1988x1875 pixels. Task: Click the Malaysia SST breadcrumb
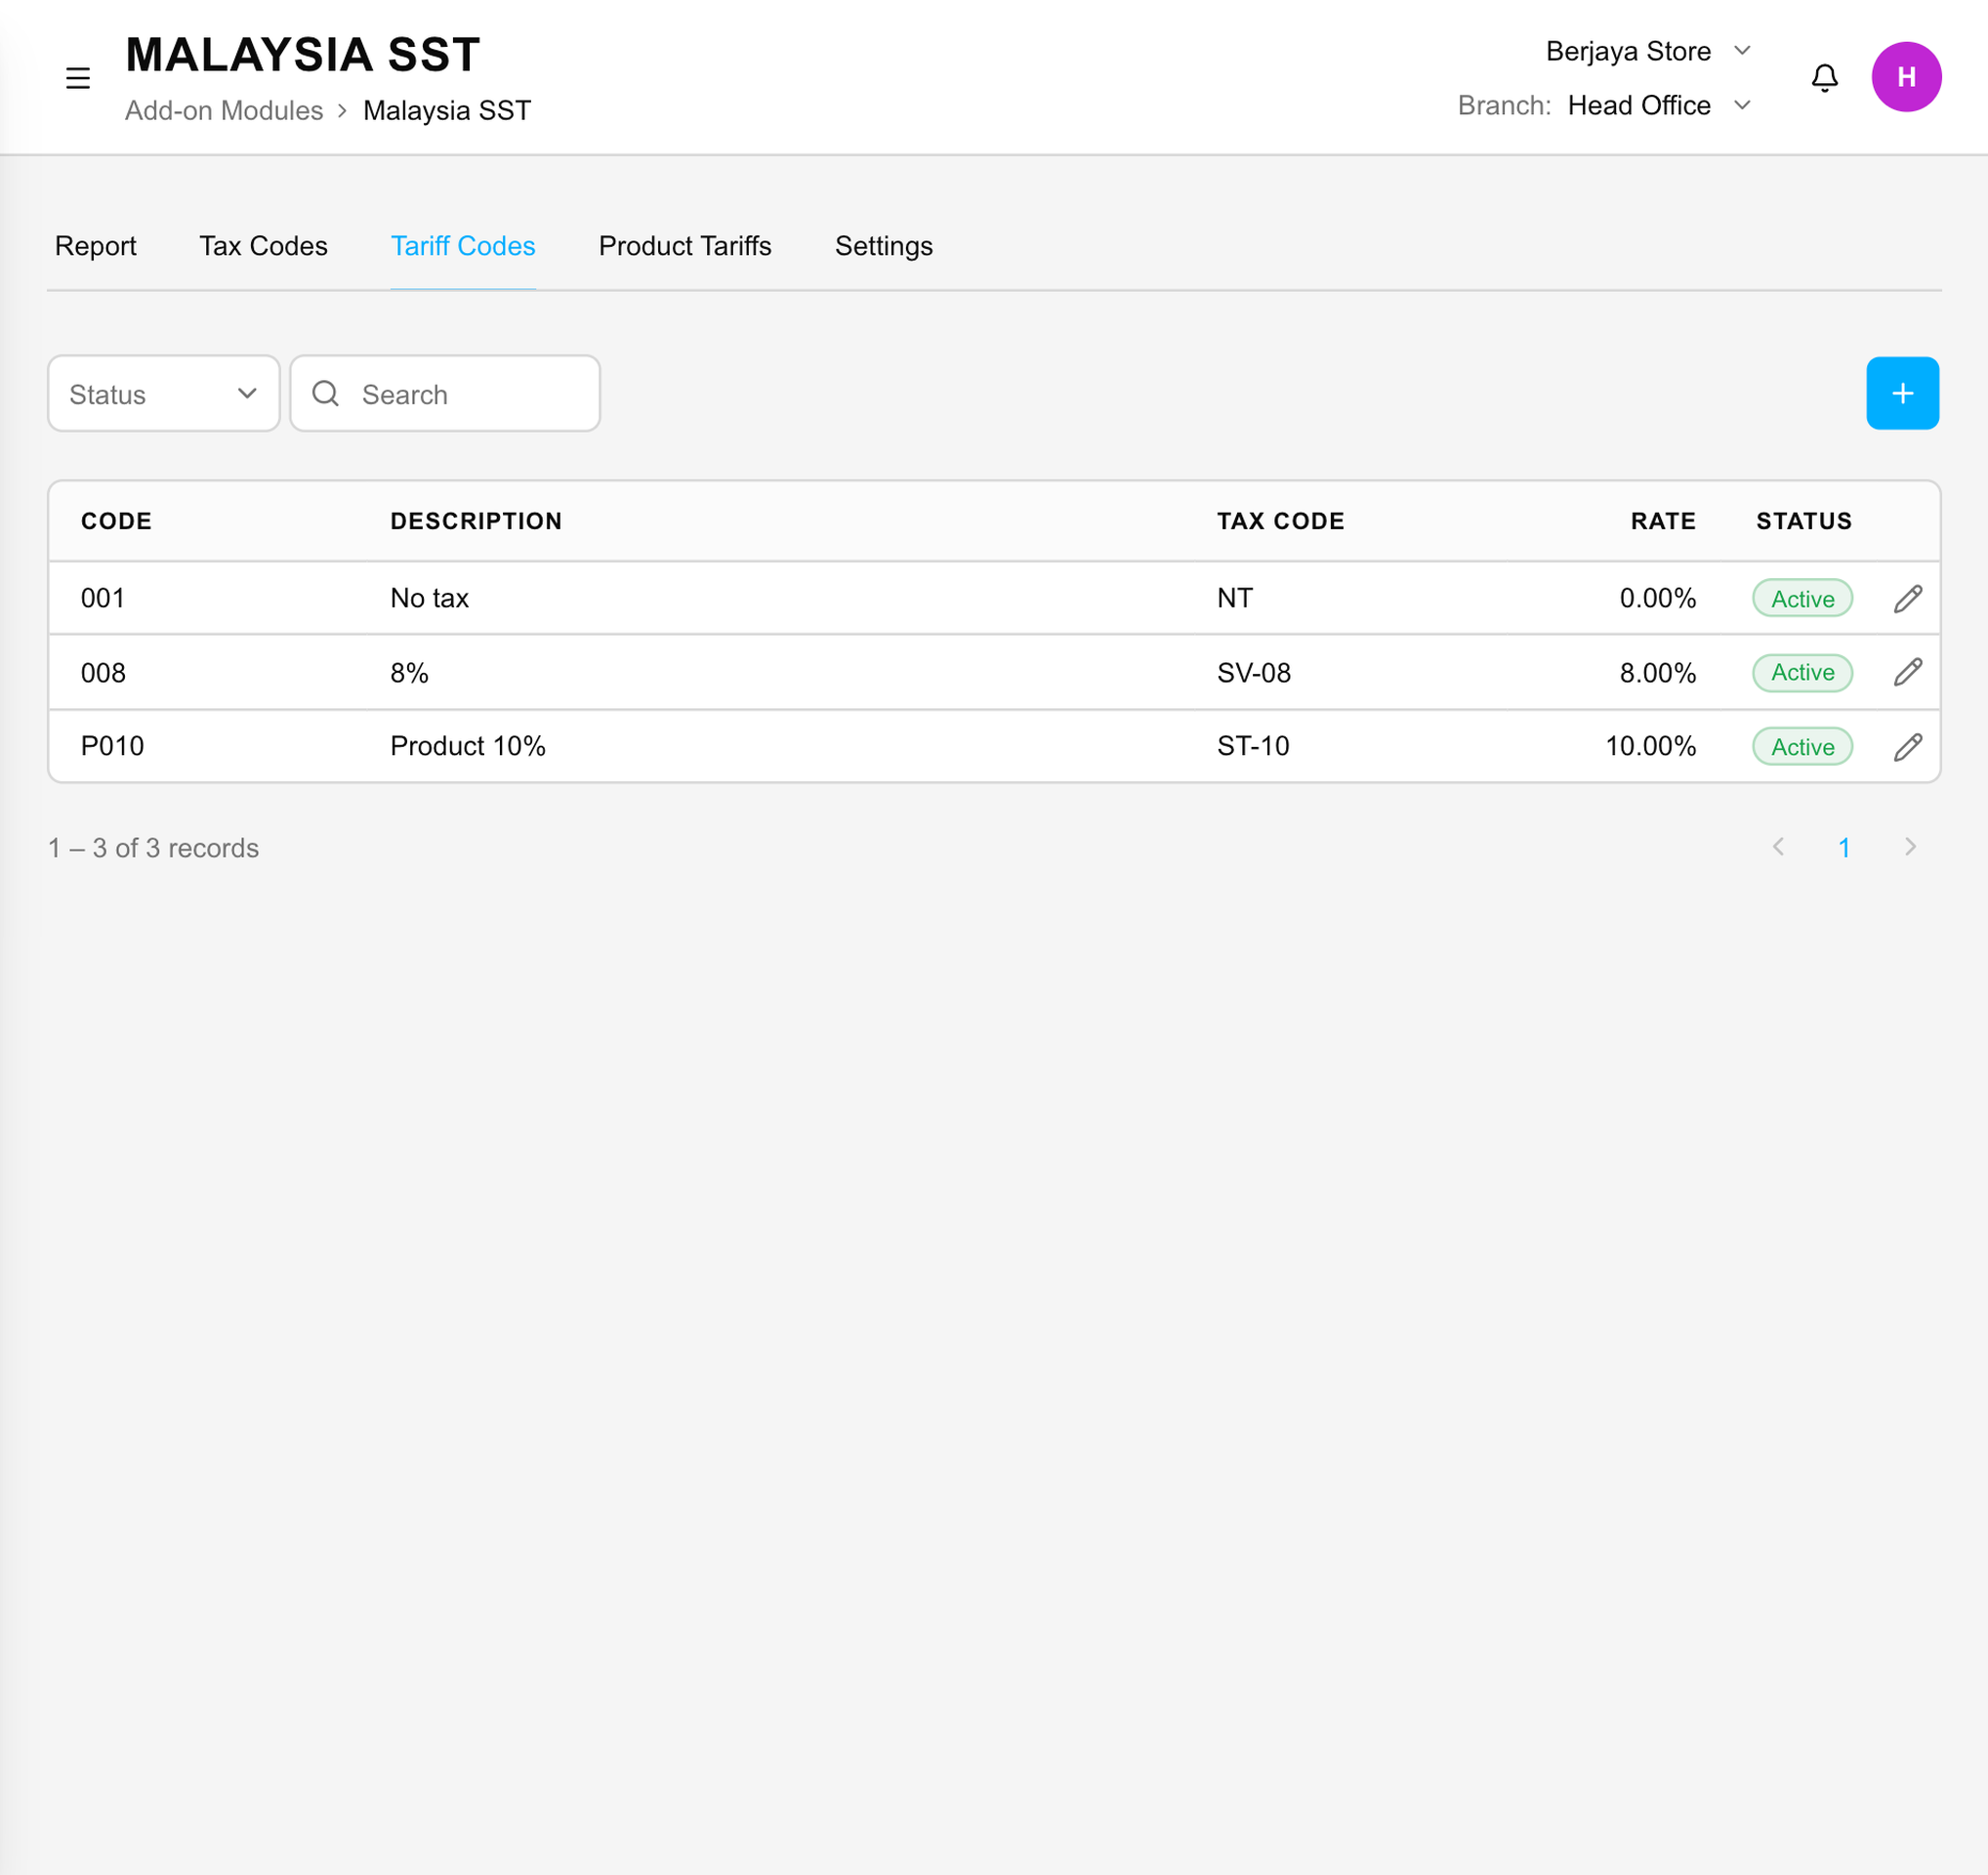(x=447, y=110)
